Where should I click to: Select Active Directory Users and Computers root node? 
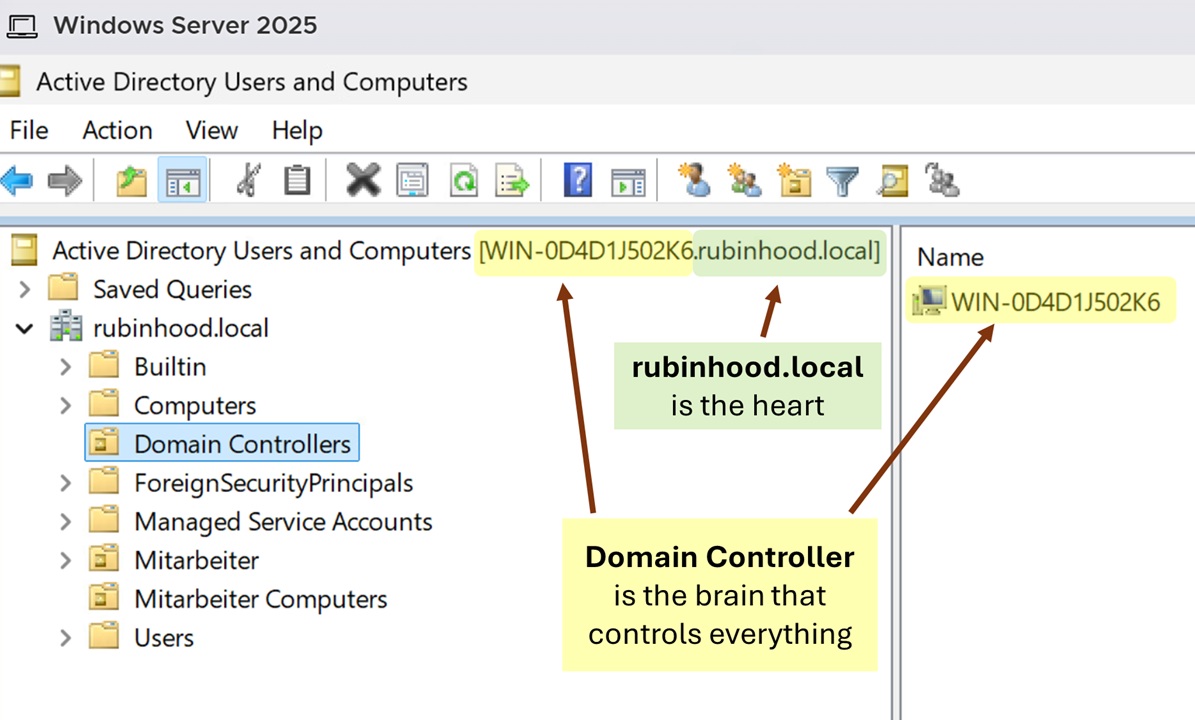click(x=261, y=251)
